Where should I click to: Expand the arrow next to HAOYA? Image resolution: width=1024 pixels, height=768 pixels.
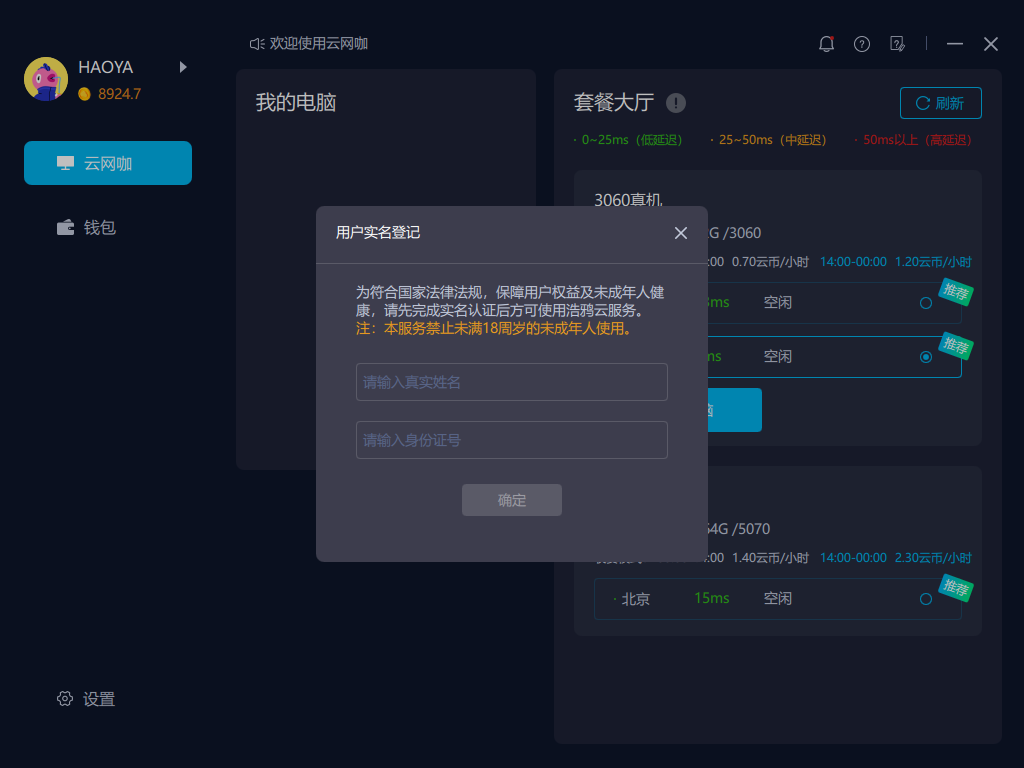pos(183,67)
